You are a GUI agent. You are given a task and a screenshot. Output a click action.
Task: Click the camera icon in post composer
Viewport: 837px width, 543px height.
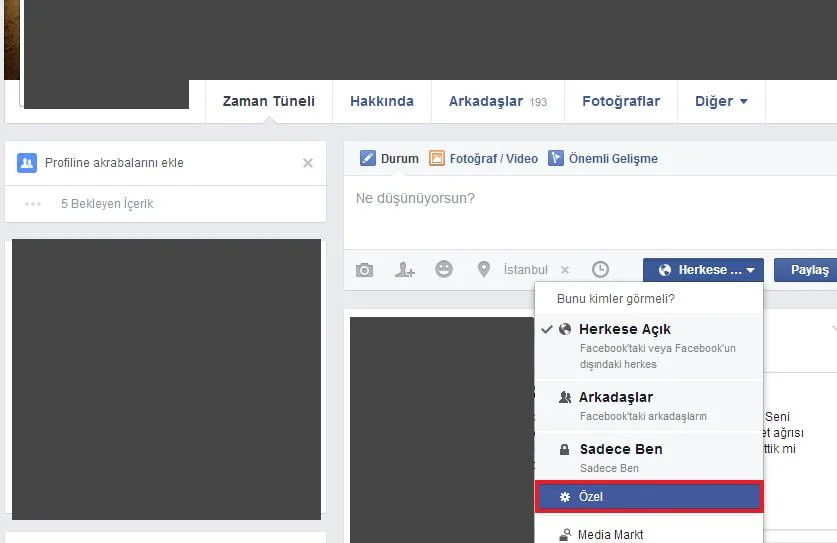(365, 270)
